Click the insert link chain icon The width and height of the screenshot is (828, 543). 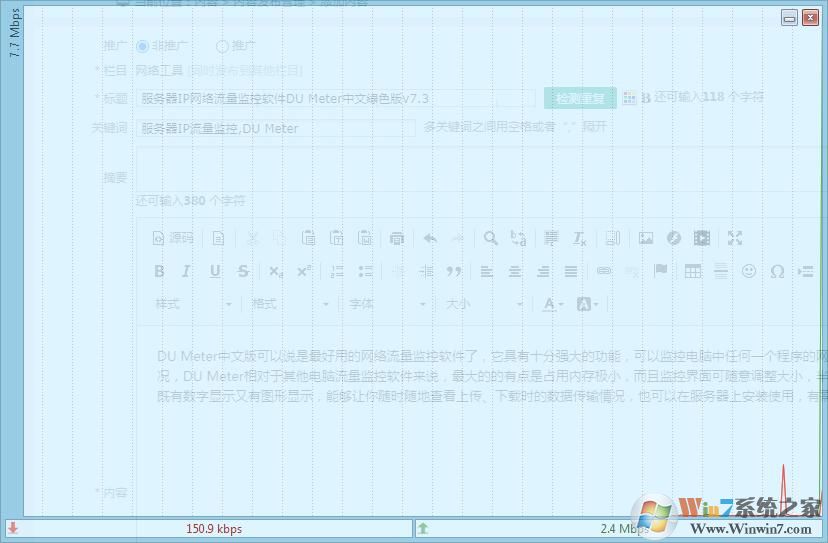(604, 271)
